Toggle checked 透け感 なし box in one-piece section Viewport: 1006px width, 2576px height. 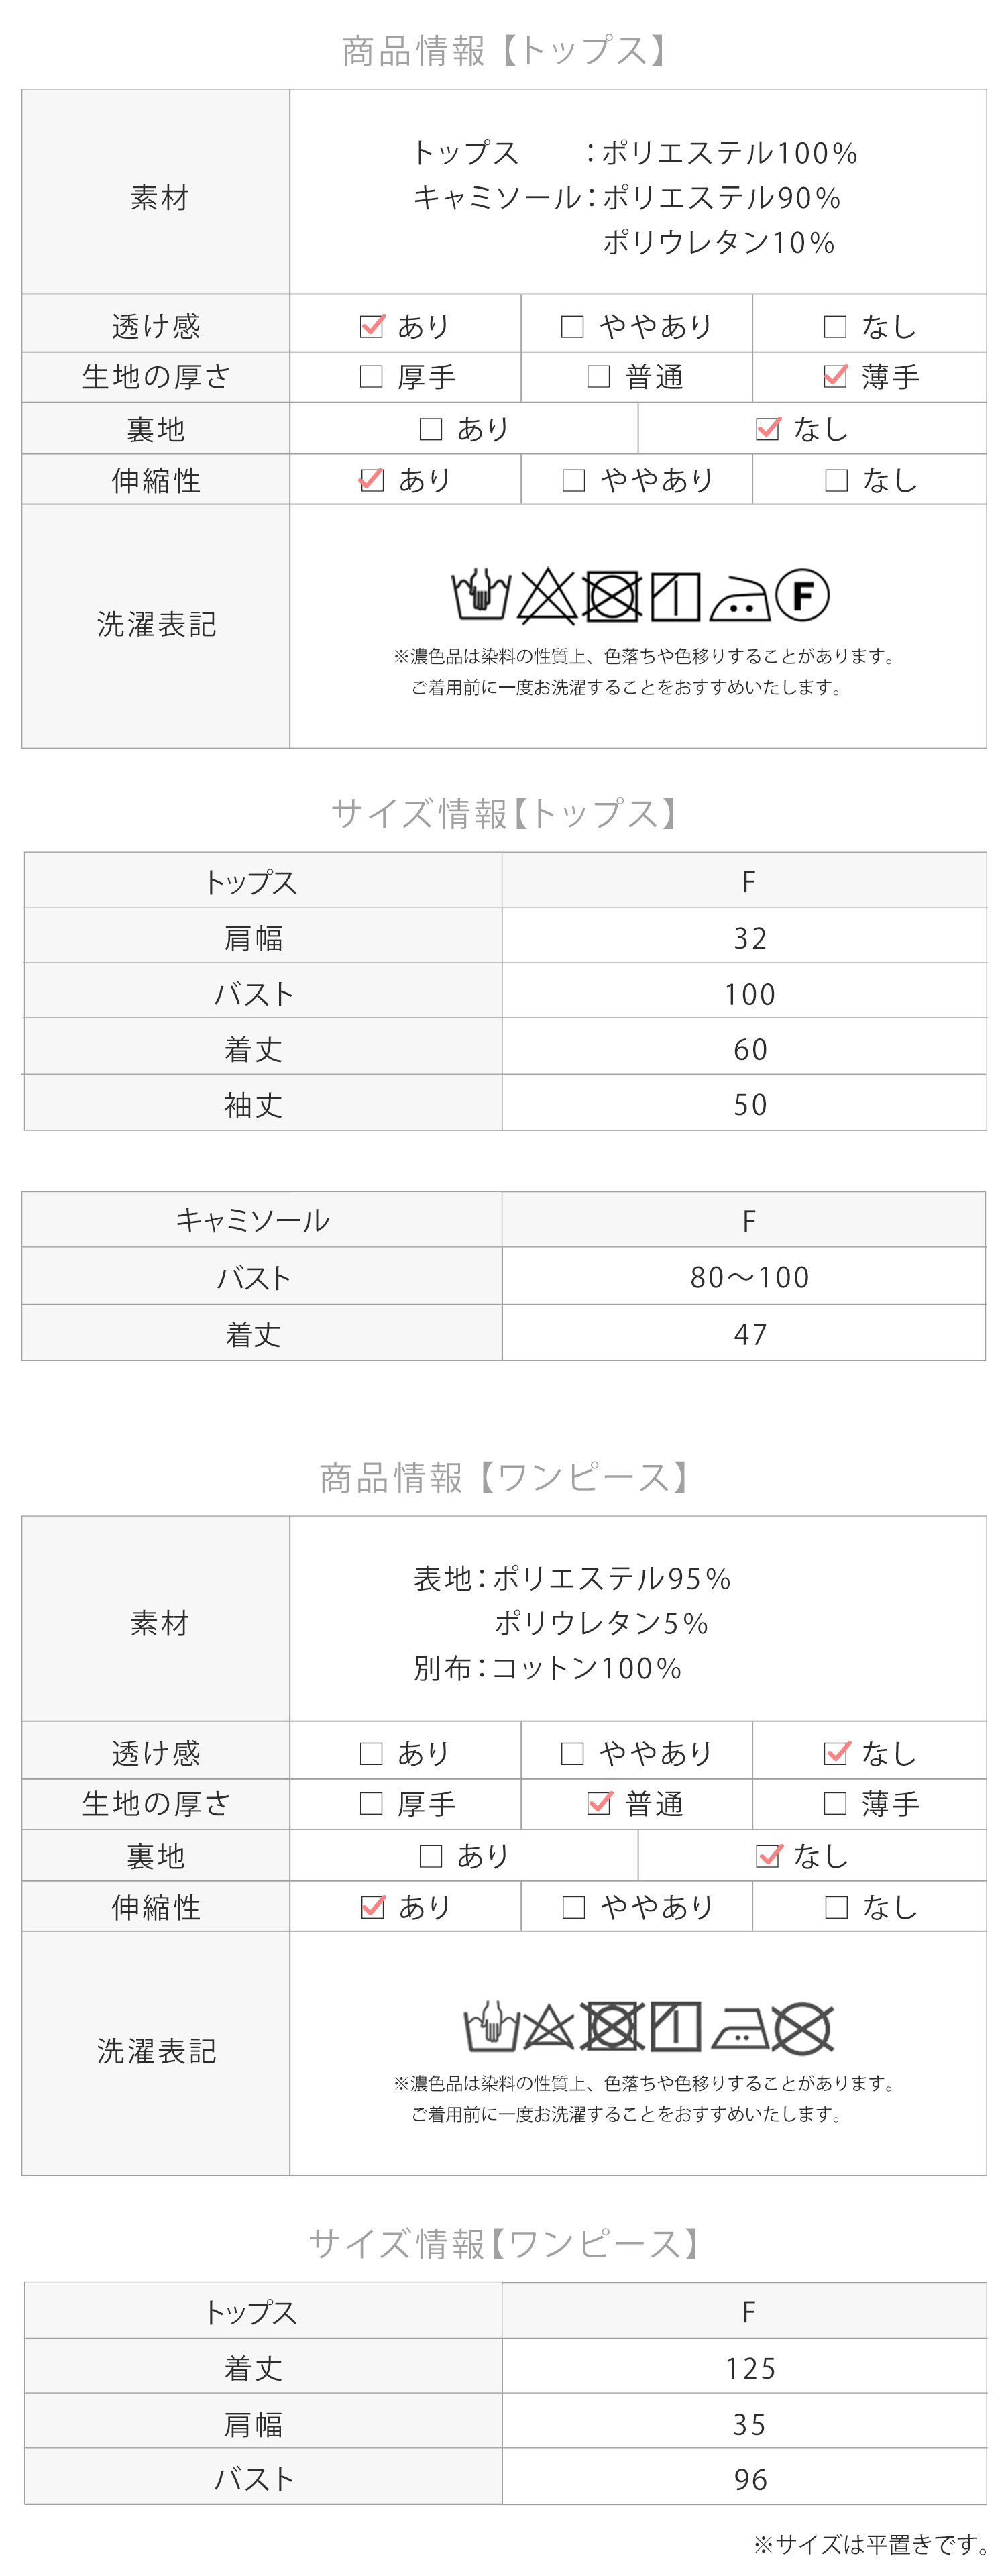pyautogui.click(x=836, y=1753)
